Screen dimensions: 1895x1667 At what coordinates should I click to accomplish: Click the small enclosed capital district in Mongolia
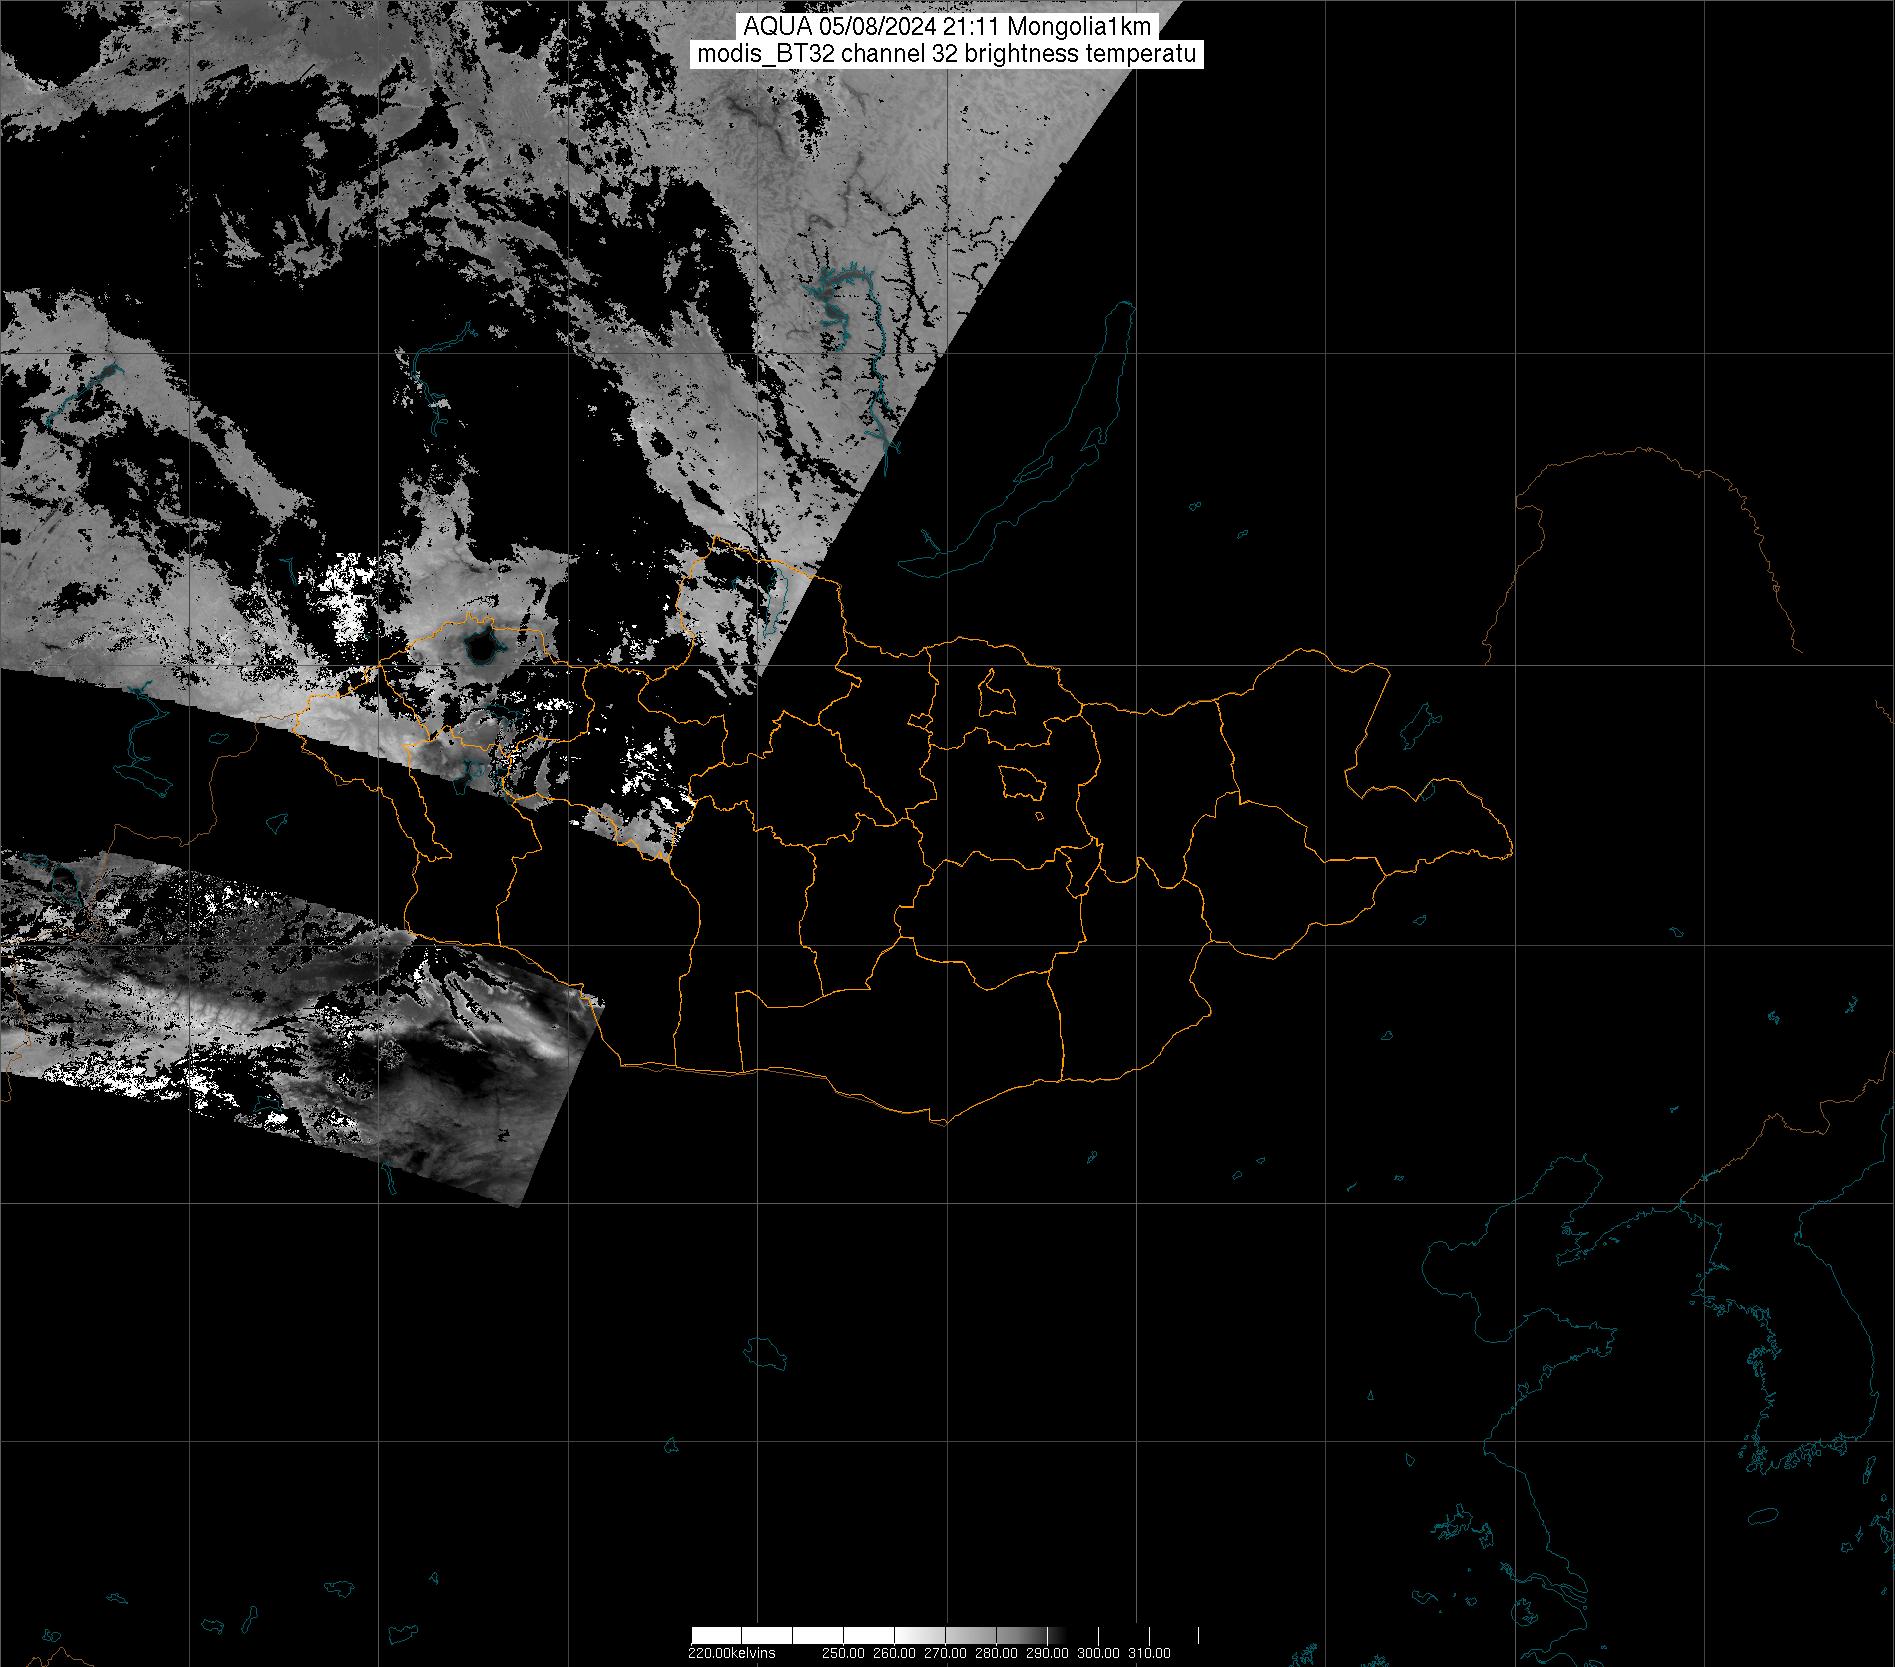(x=1022, y=782)
